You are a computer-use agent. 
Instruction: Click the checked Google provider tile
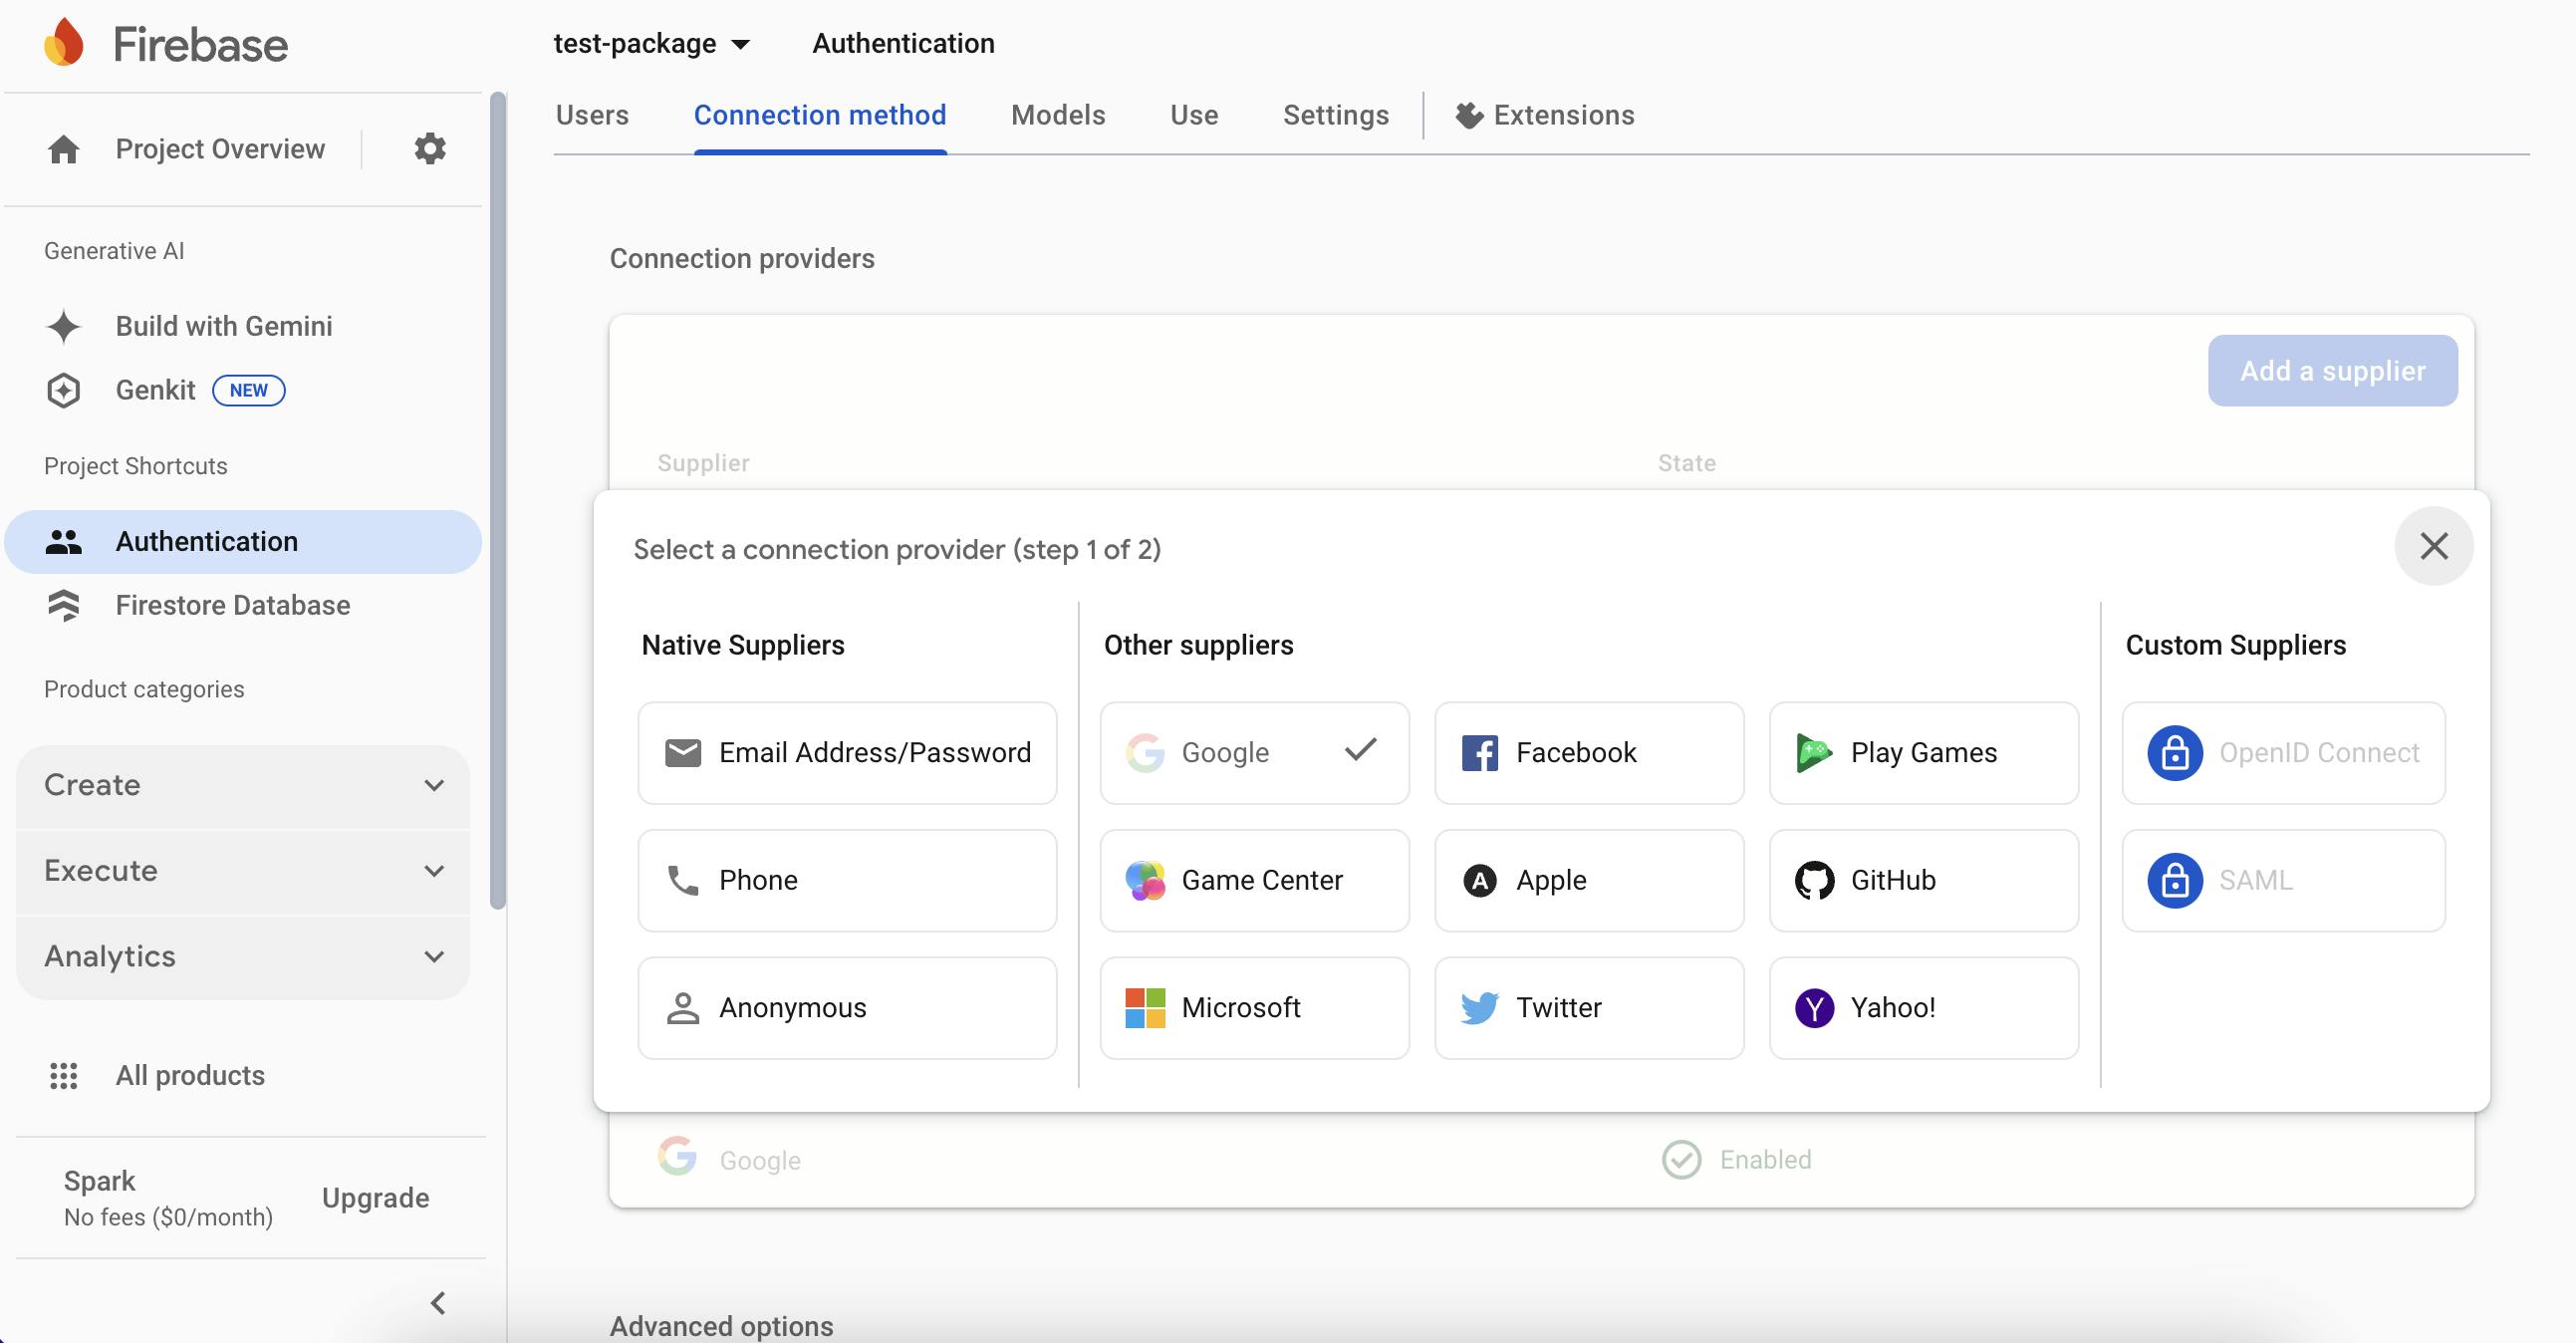(x=1254, y=753)
